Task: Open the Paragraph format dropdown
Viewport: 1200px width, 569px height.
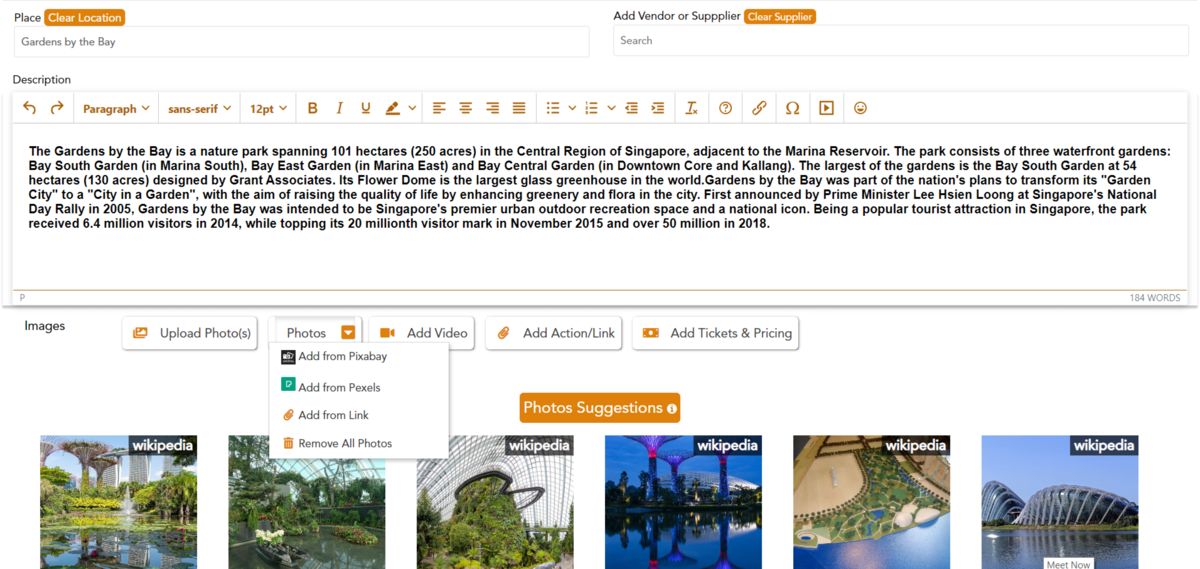Action: pyautogui.click(x=116, y=108)
